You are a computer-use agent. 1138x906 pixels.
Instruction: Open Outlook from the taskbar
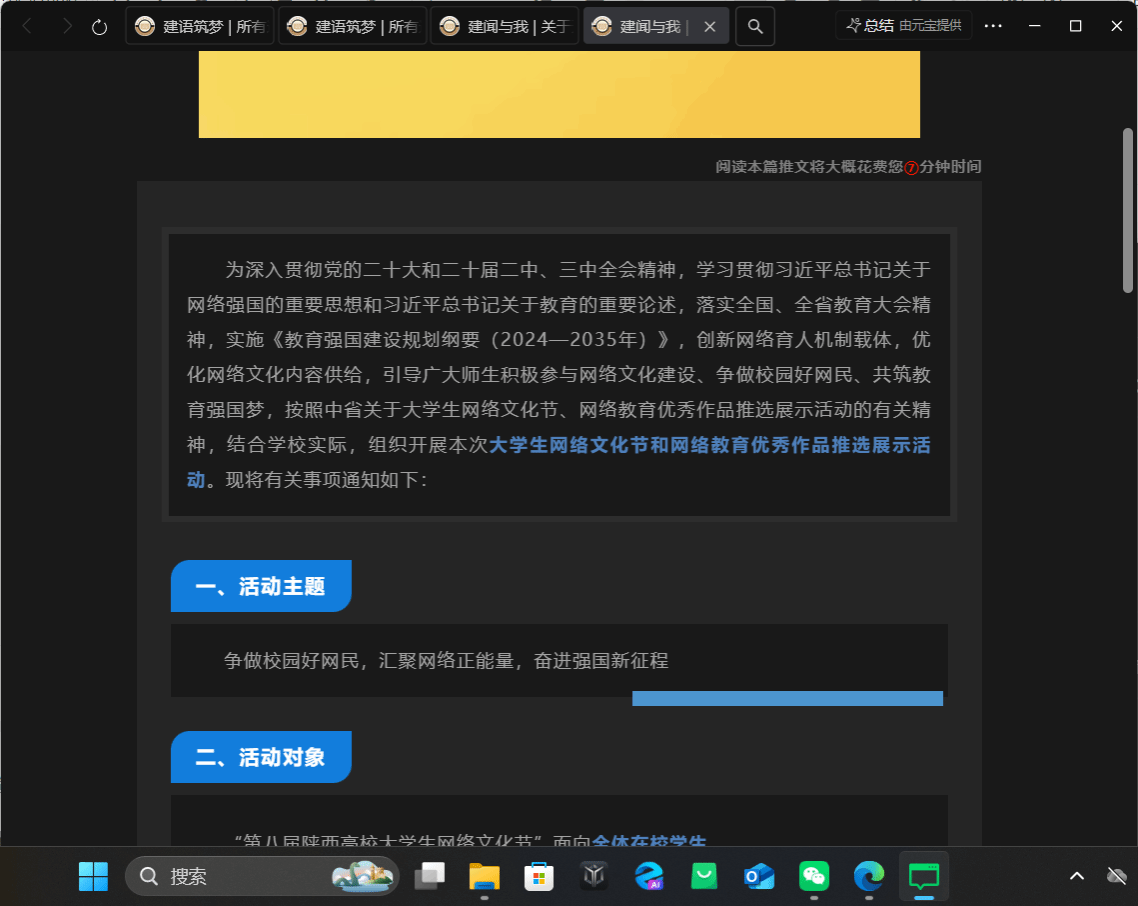tap(759, 876)
